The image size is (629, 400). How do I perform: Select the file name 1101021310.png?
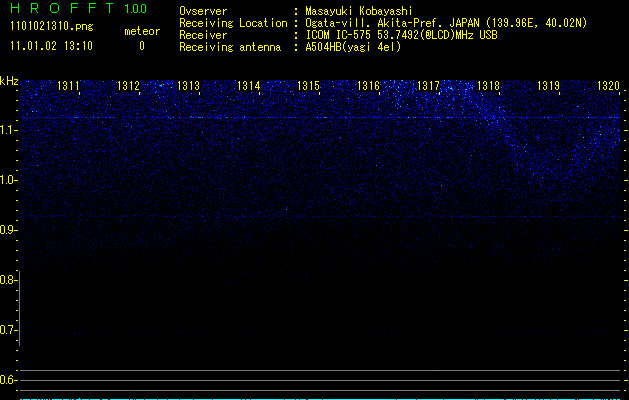click(x=52, y=27)
